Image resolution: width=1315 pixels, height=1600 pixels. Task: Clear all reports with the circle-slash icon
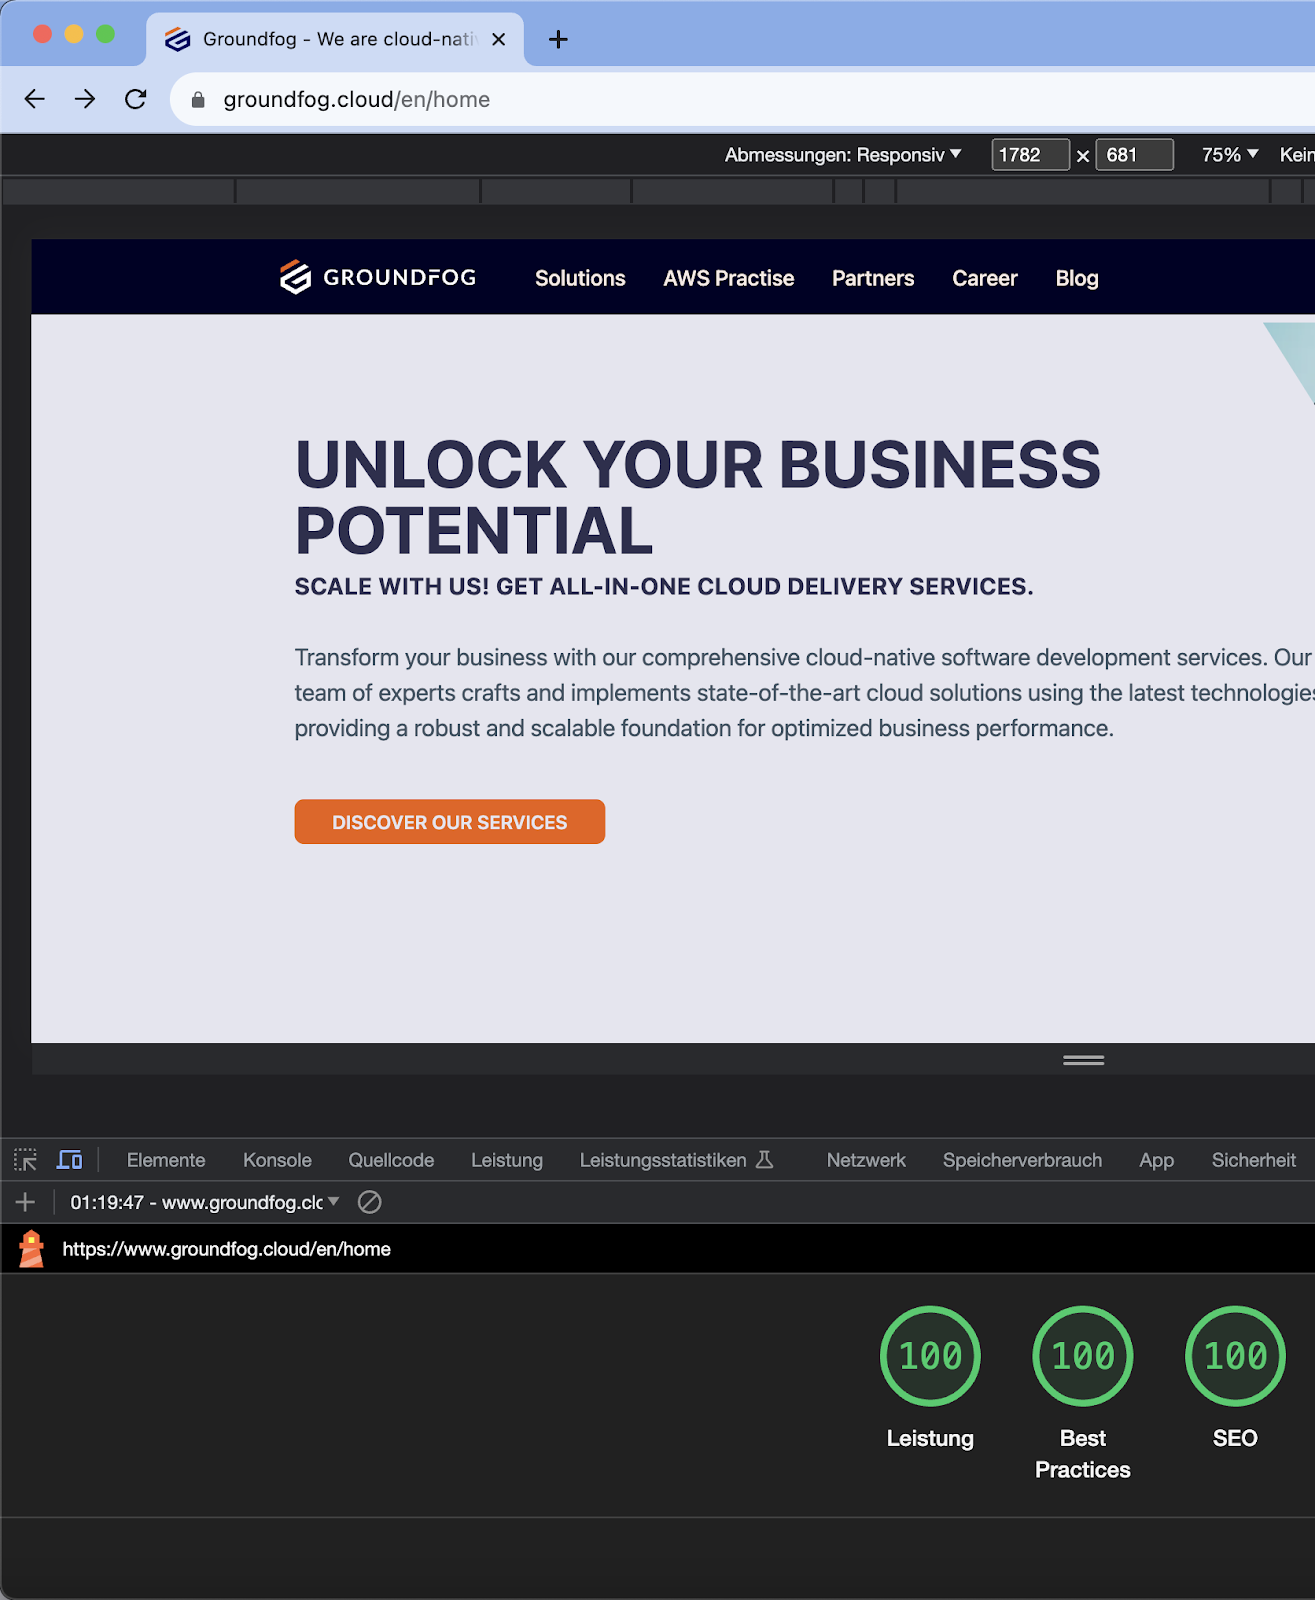[370, 1202]
